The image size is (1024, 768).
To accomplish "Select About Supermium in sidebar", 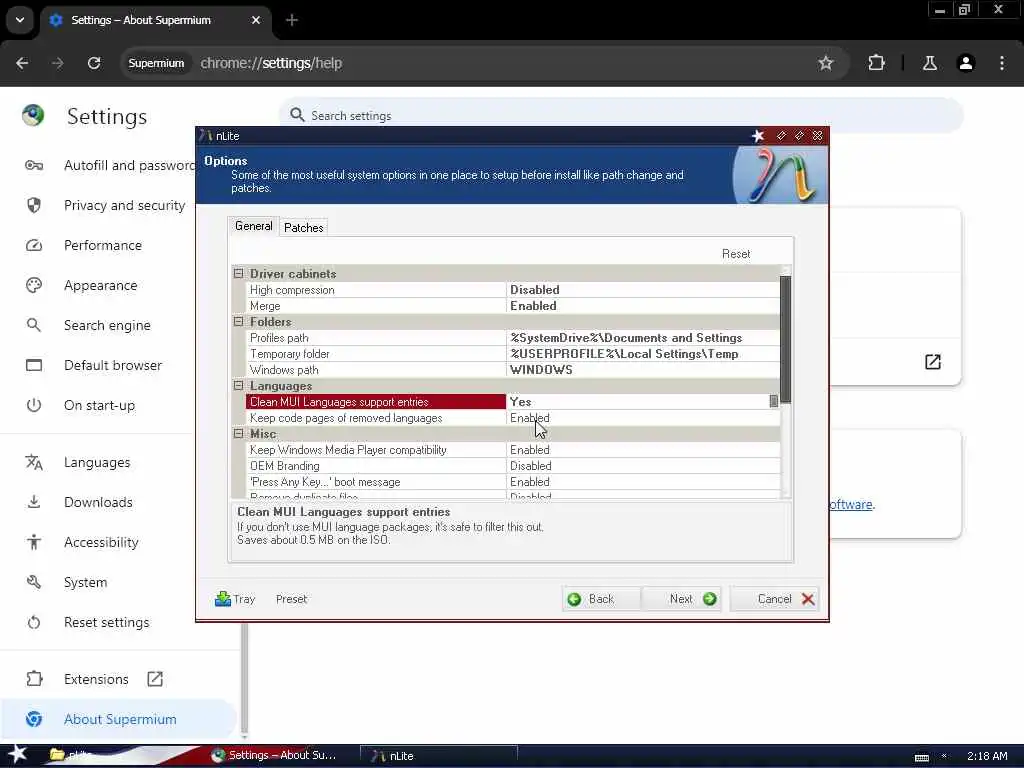I will 119,719.
